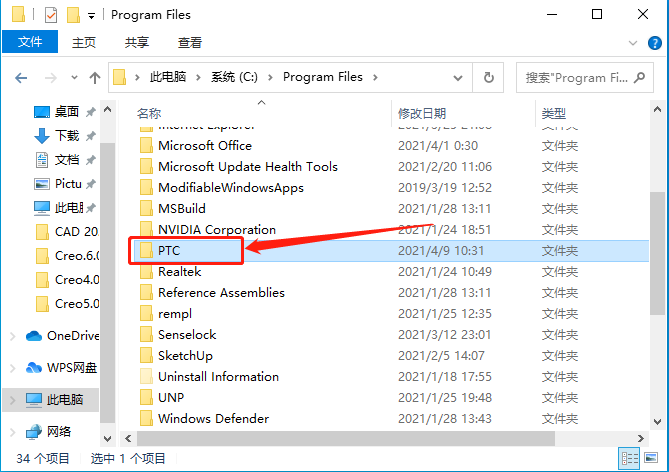Click the horizontal scrollbar right arrow
Screen dimensions: 669x472
click(640, 438)
